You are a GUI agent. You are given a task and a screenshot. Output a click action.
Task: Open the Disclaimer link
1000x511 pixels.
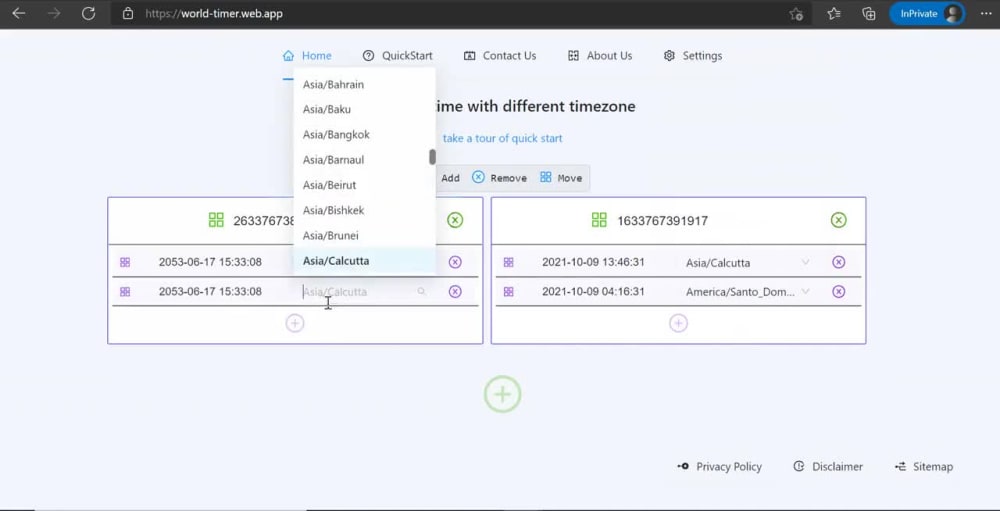[828, 467]
